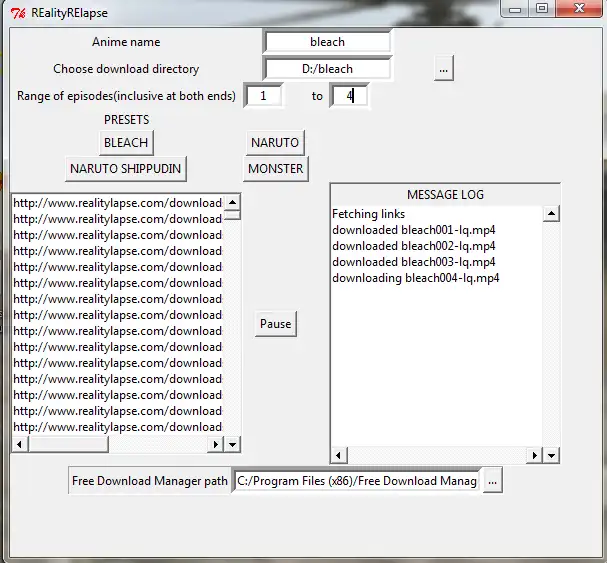Click the download directory field showing D:/bleach
This screenshot has height=563, width=607.
coord(327,69)
